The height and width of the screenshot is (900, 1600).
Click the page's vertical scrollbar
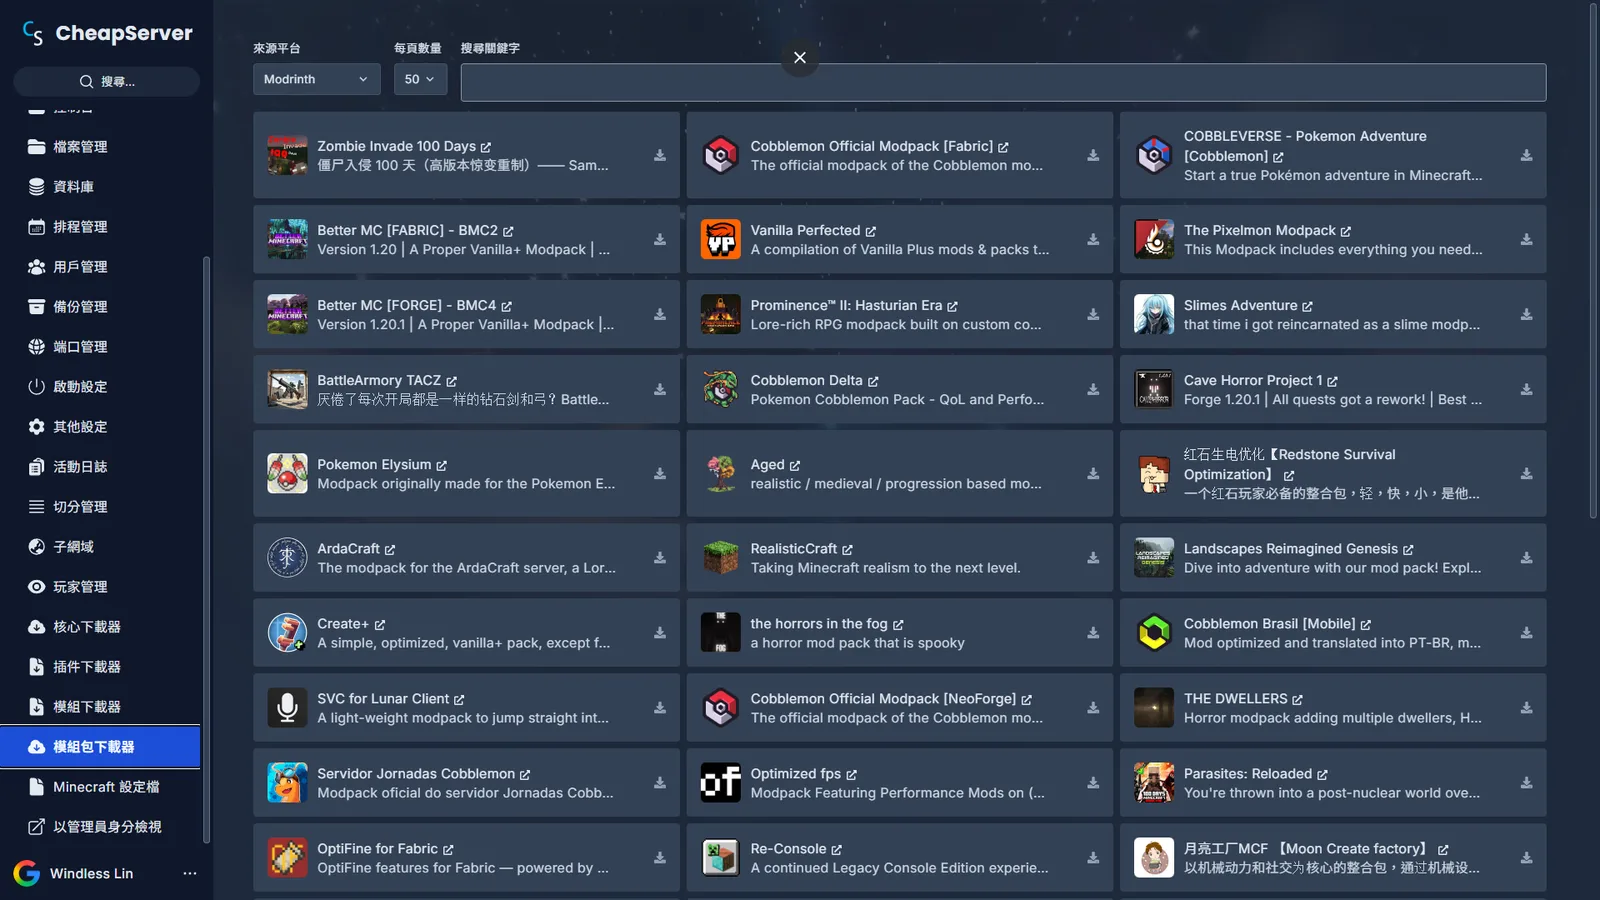[1594, 260]
